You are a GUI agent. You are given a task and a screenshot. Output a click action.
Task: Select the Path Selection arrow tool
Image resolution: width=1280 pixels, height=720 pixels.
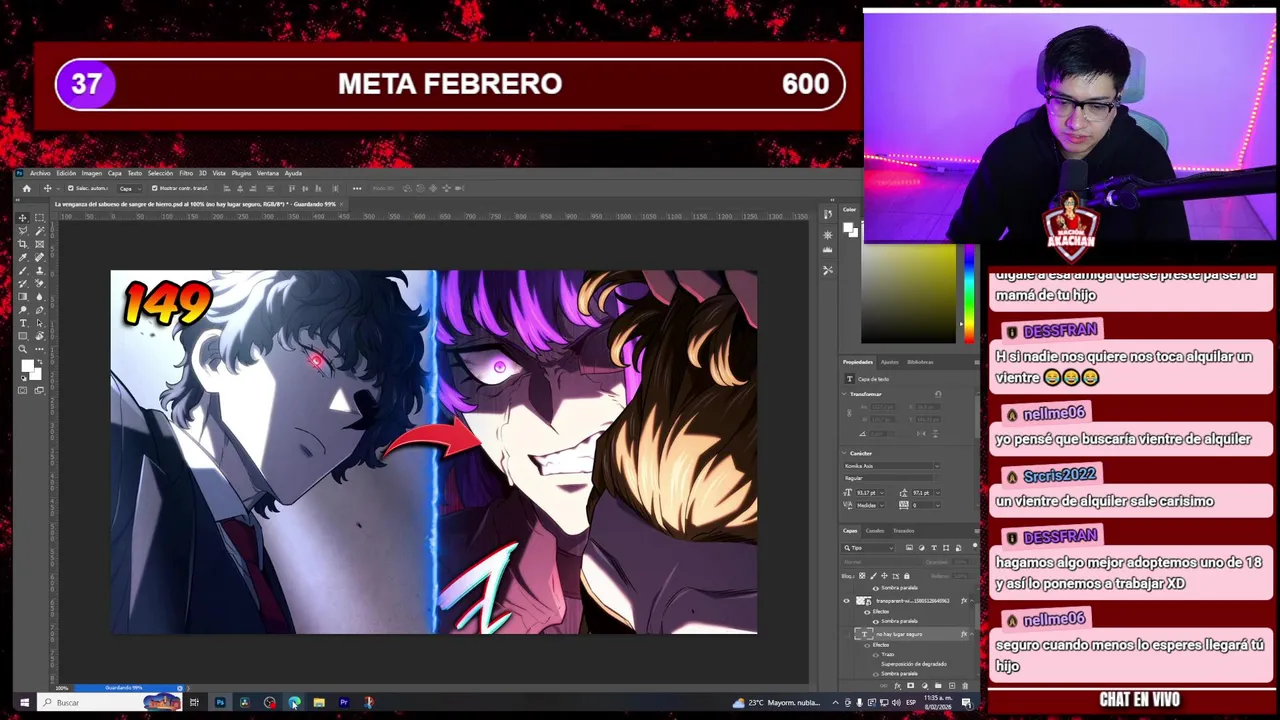click(39, 322)
